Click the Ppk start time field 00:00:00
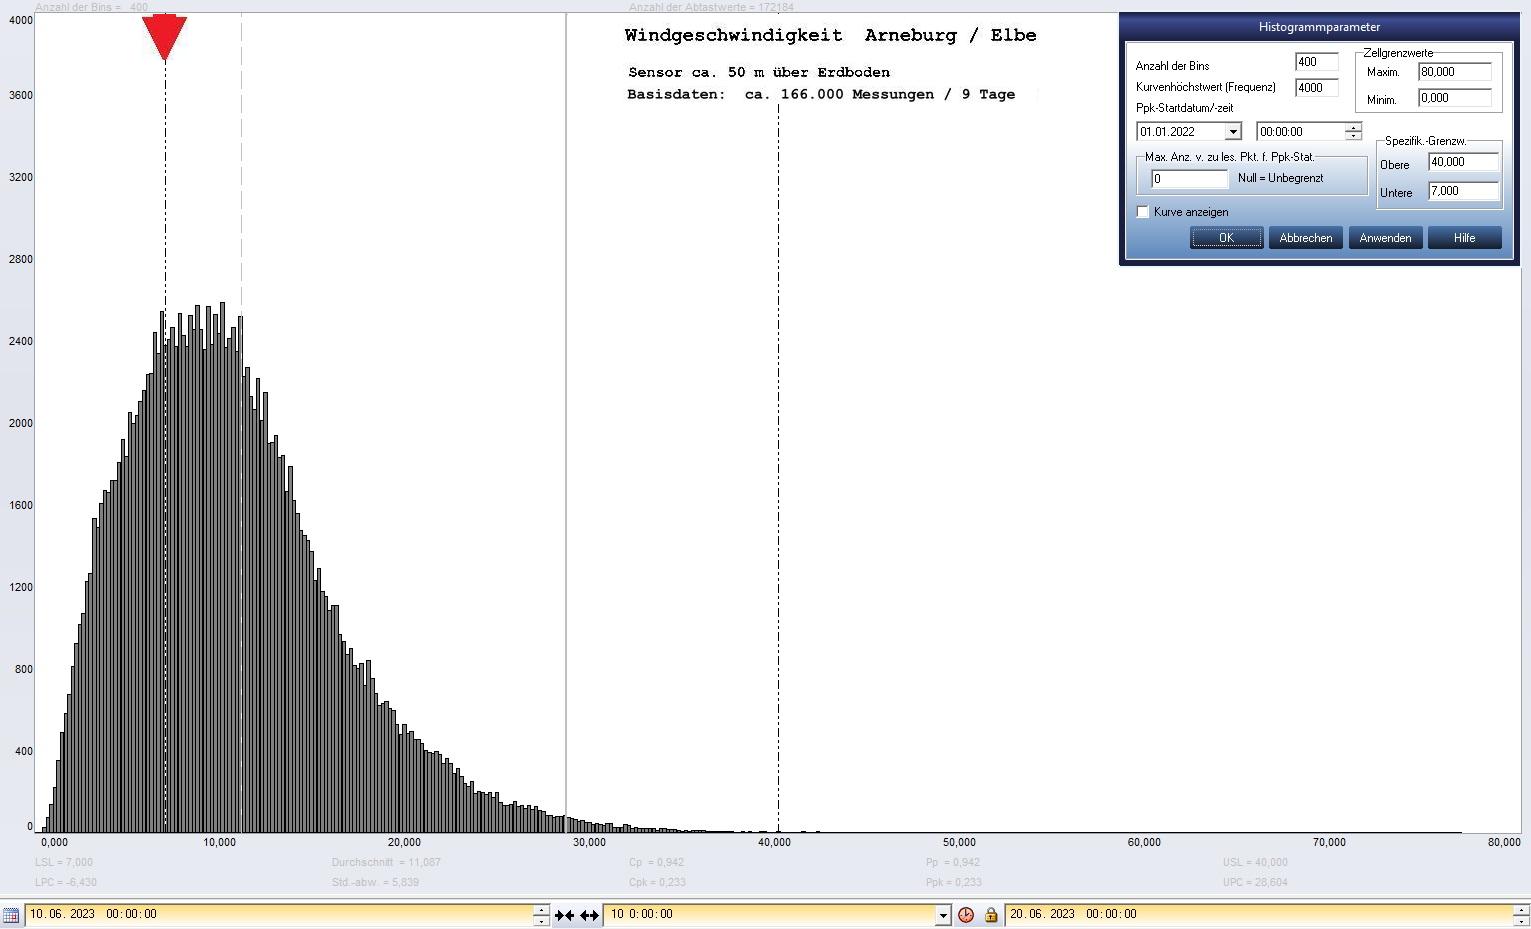 point(1300,132)
